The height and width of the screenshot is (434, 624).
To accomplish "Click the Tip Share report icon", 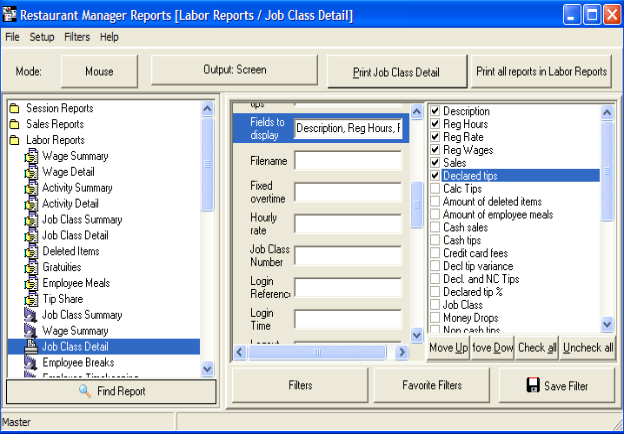I will point(31,300).
